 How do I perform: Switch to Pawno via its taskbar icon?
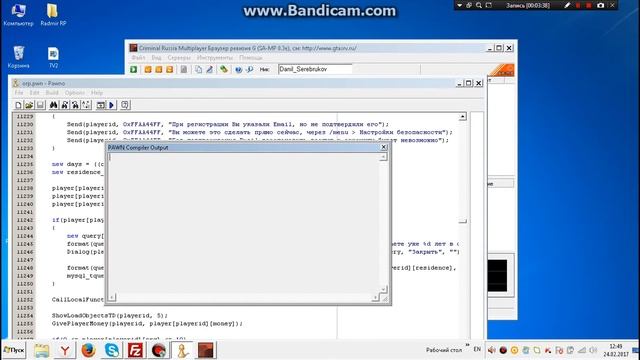click(x=182, y=350)
